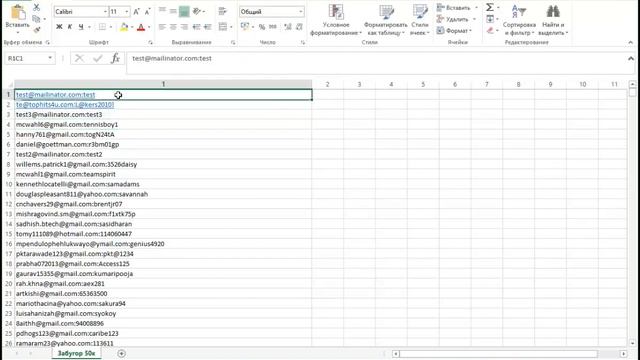The width and height of the screenshot is (640, 360).
Task: Apply comma style 000 icon
Action: [x=273, y=27]
